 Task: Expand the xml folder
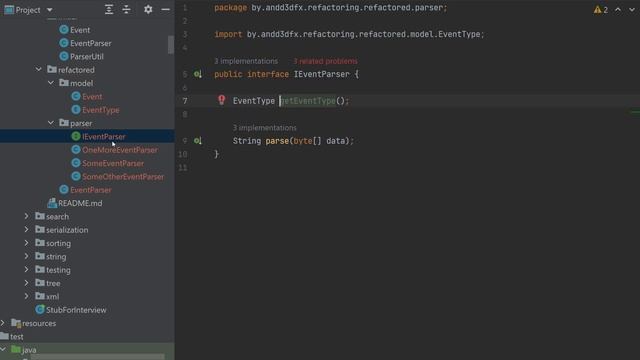(x=27, y=296)
